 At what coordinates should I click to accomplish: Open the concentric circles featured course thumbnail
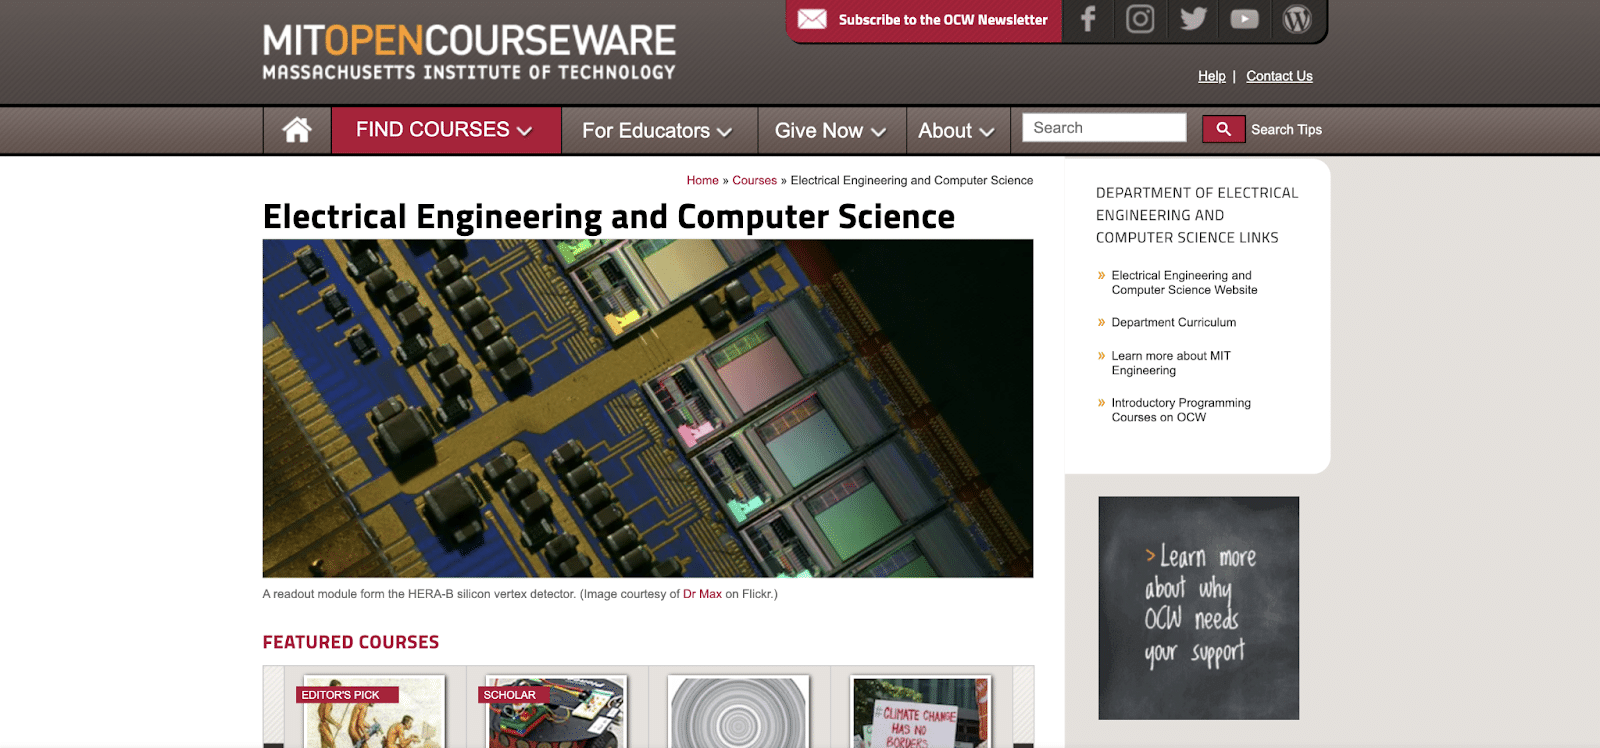pyautogui.click(x=738, y=712)
